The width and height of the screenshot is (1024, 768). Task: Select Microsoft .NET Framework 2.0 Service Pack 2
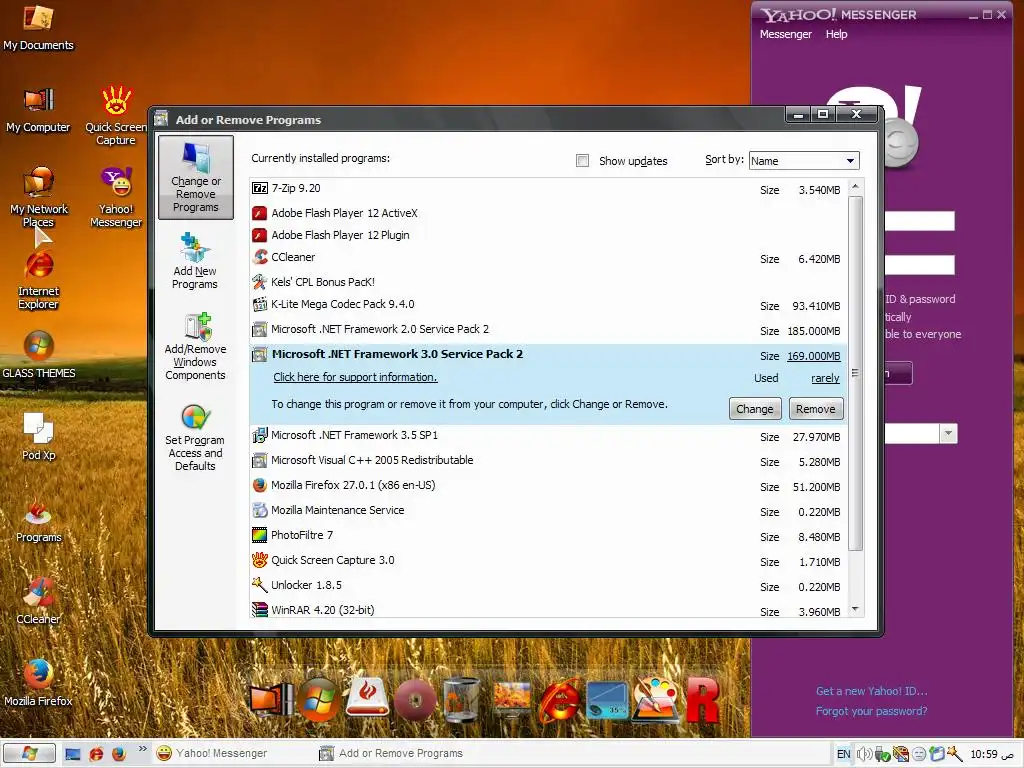548,330
